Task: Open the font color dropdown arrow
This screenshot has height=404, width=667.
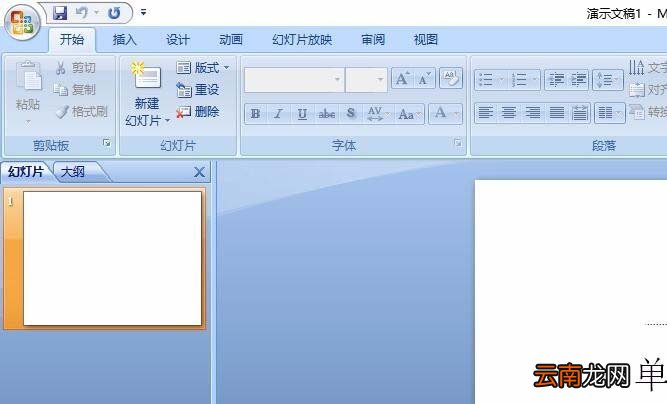Action: click(456, 114)
